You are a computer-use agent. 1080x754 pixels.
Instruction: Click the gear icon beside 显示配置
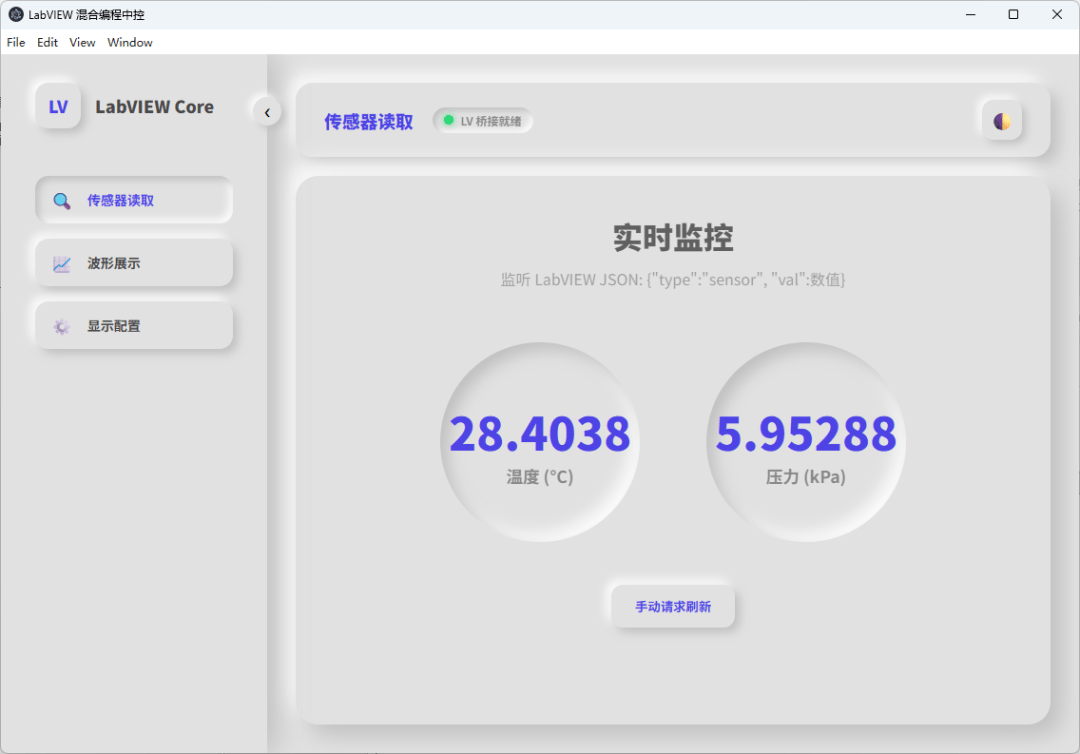pos(62,326)
